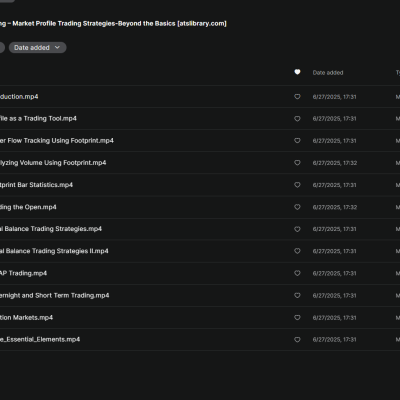Favorite the file ending in AP Trading.mp4
This screenshot has width=400, height=400.
(297, 273)
